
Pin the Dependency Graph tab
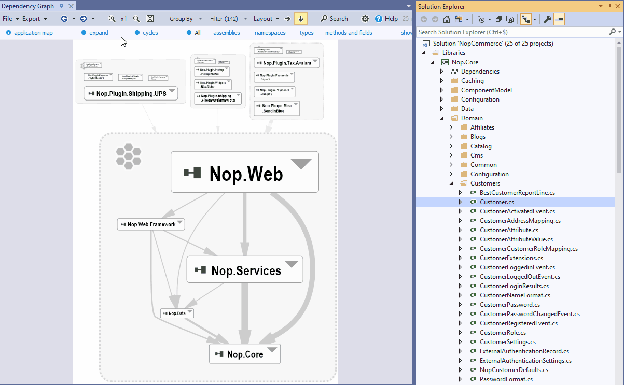tap(61, 6)
